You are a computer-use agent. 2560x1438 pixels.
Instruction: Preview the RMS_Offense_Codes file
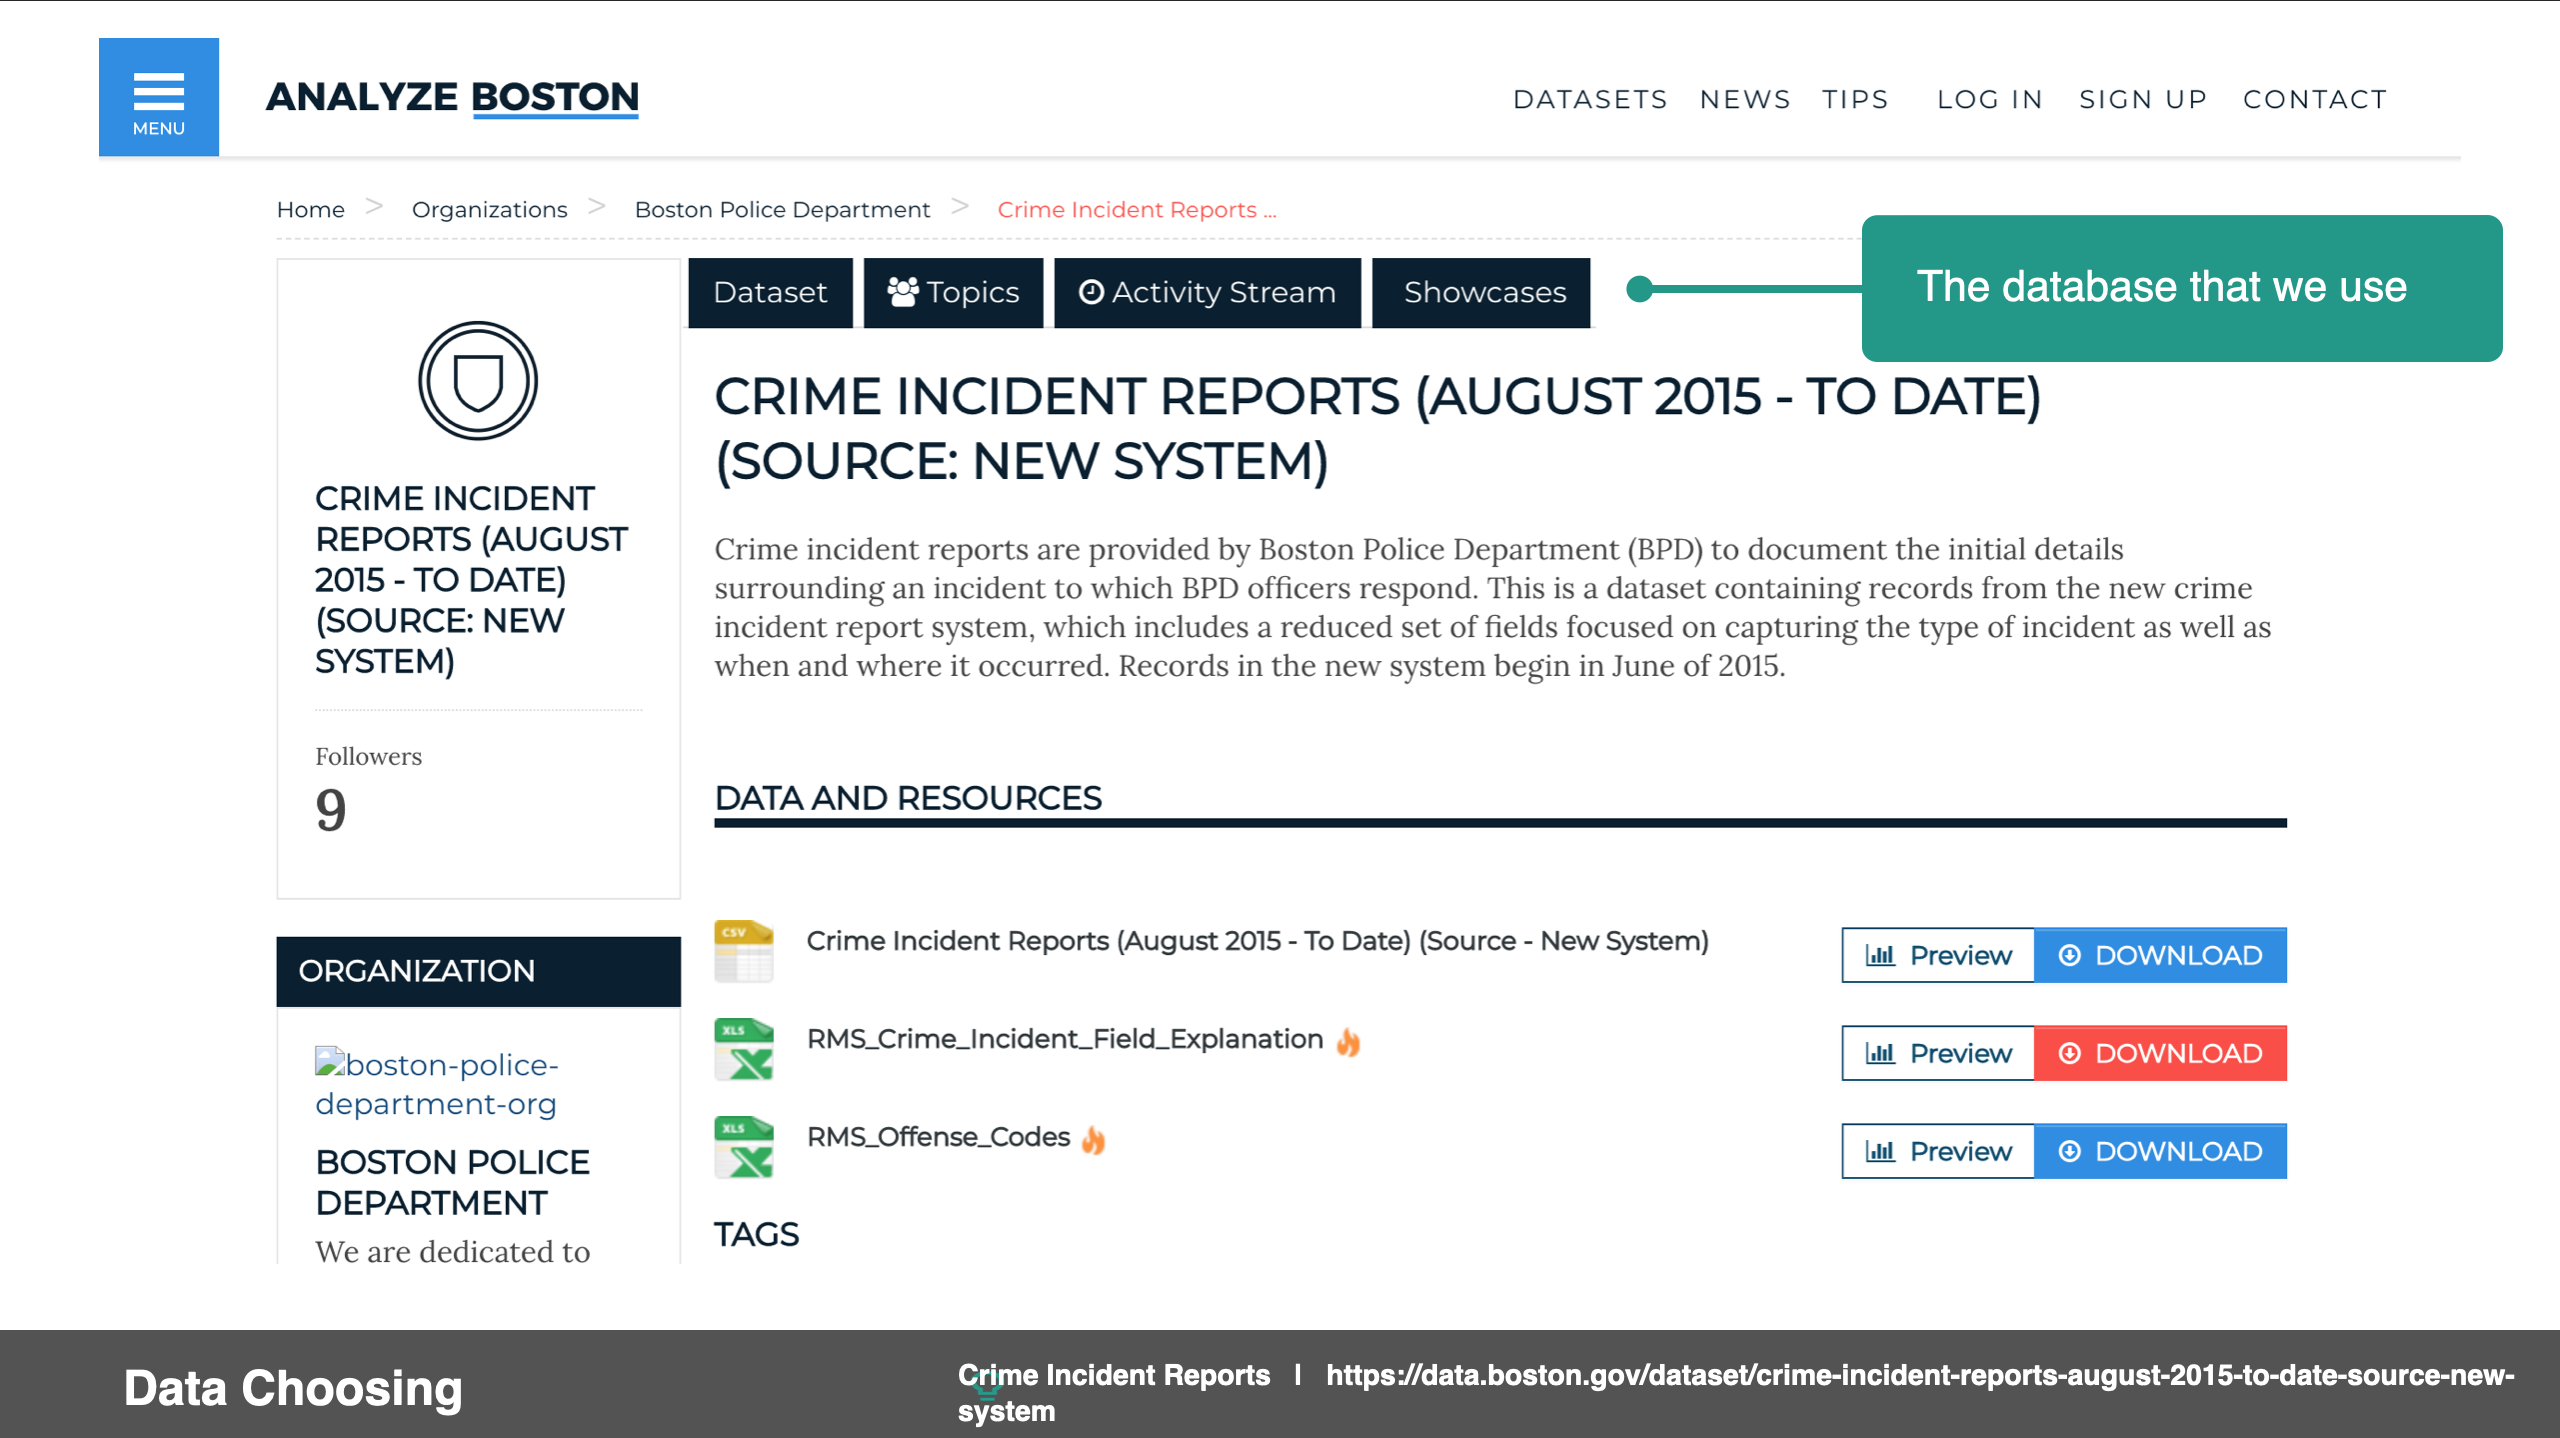pyautogui.click(x=1938, y=1151)
